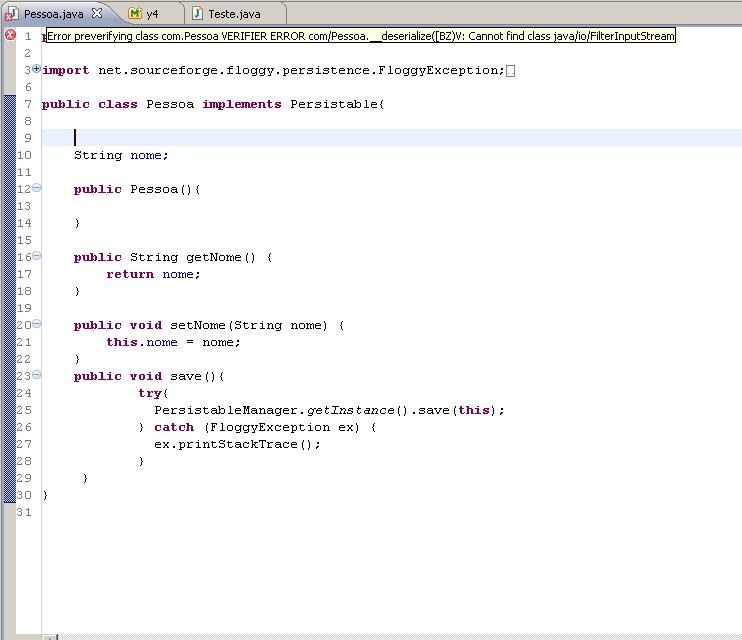Click the y4 tab icon
This screenshot has height=640, width=742.
pos(135,13)
